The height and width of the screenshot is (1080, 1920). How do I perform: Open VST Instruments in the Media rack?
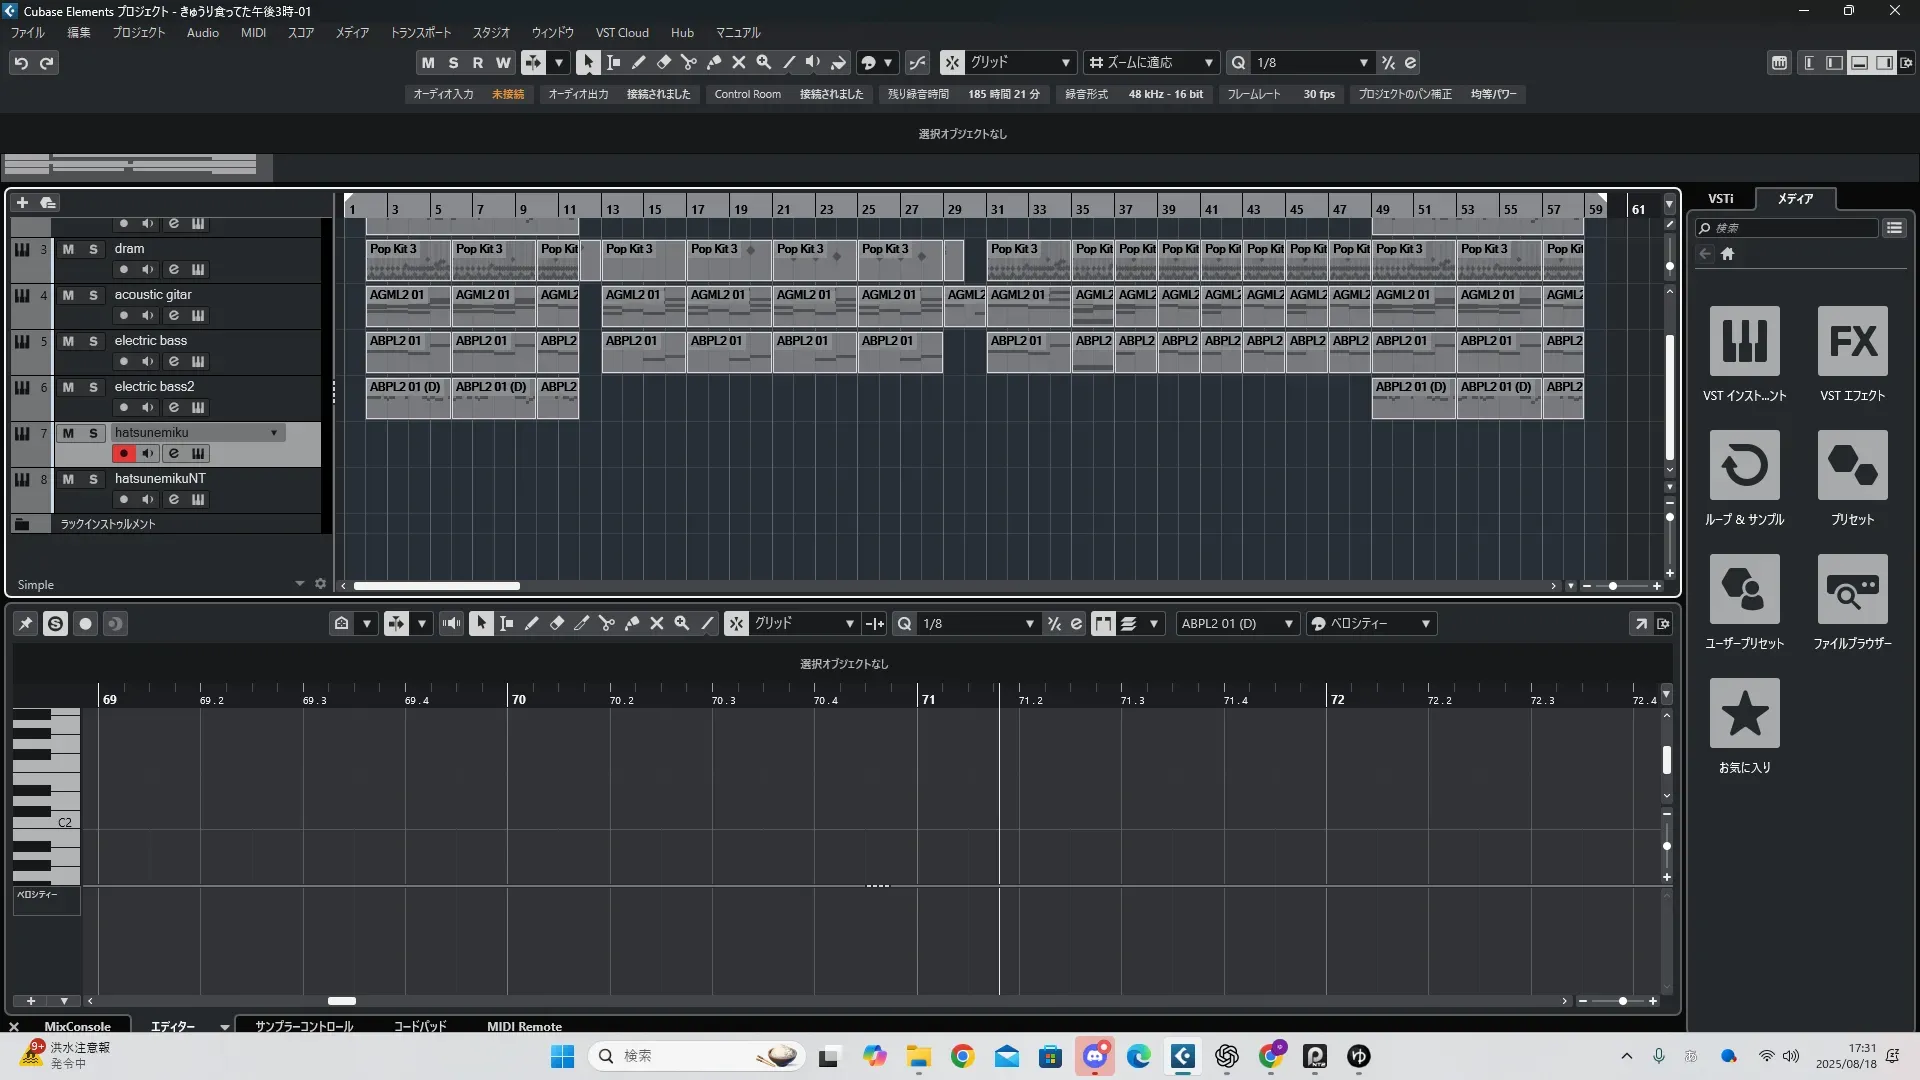(x=1744, y=342)
